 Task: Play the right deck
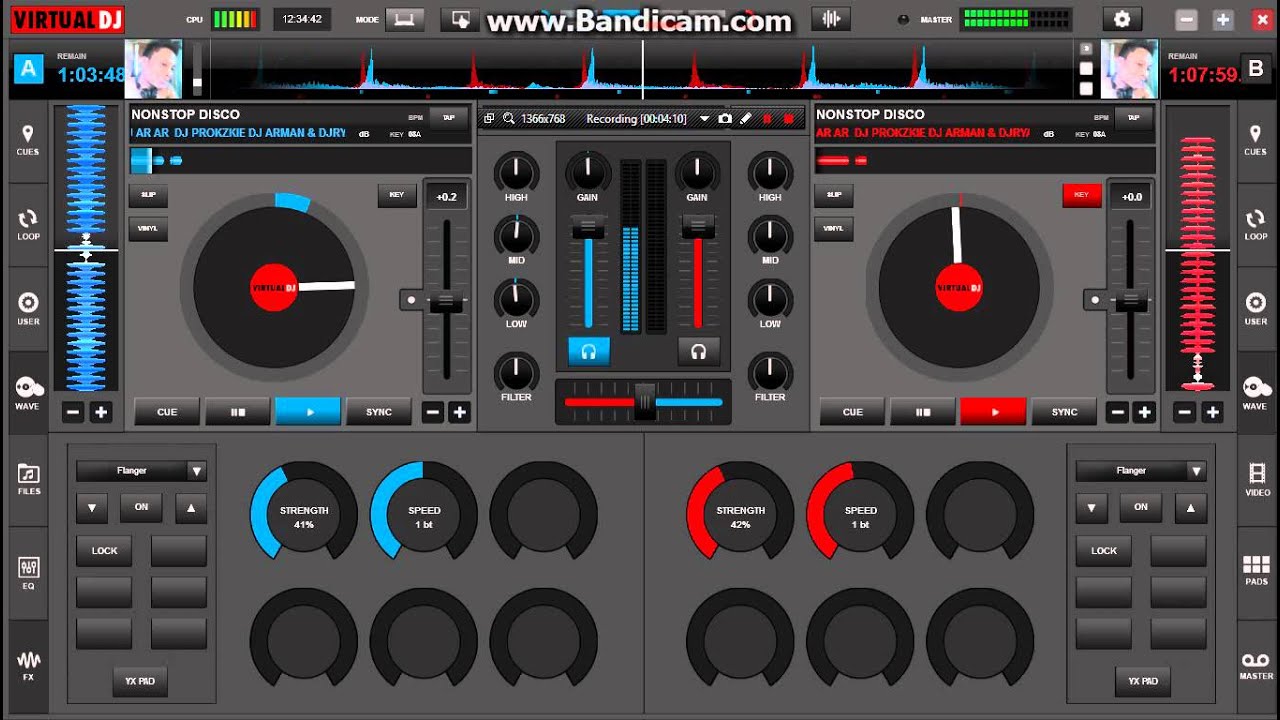point(993,412)
